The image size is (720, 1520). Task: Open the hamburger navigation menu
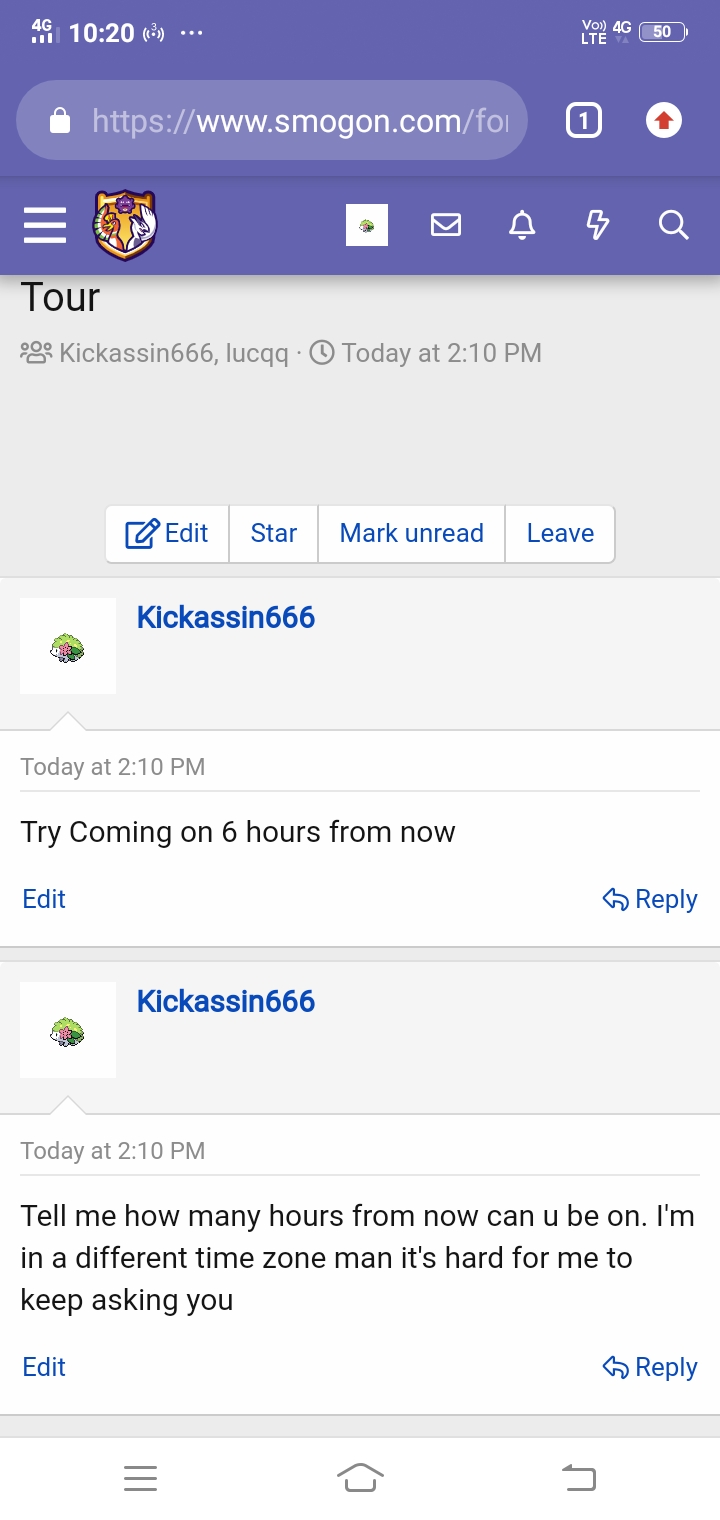[45, 226]
